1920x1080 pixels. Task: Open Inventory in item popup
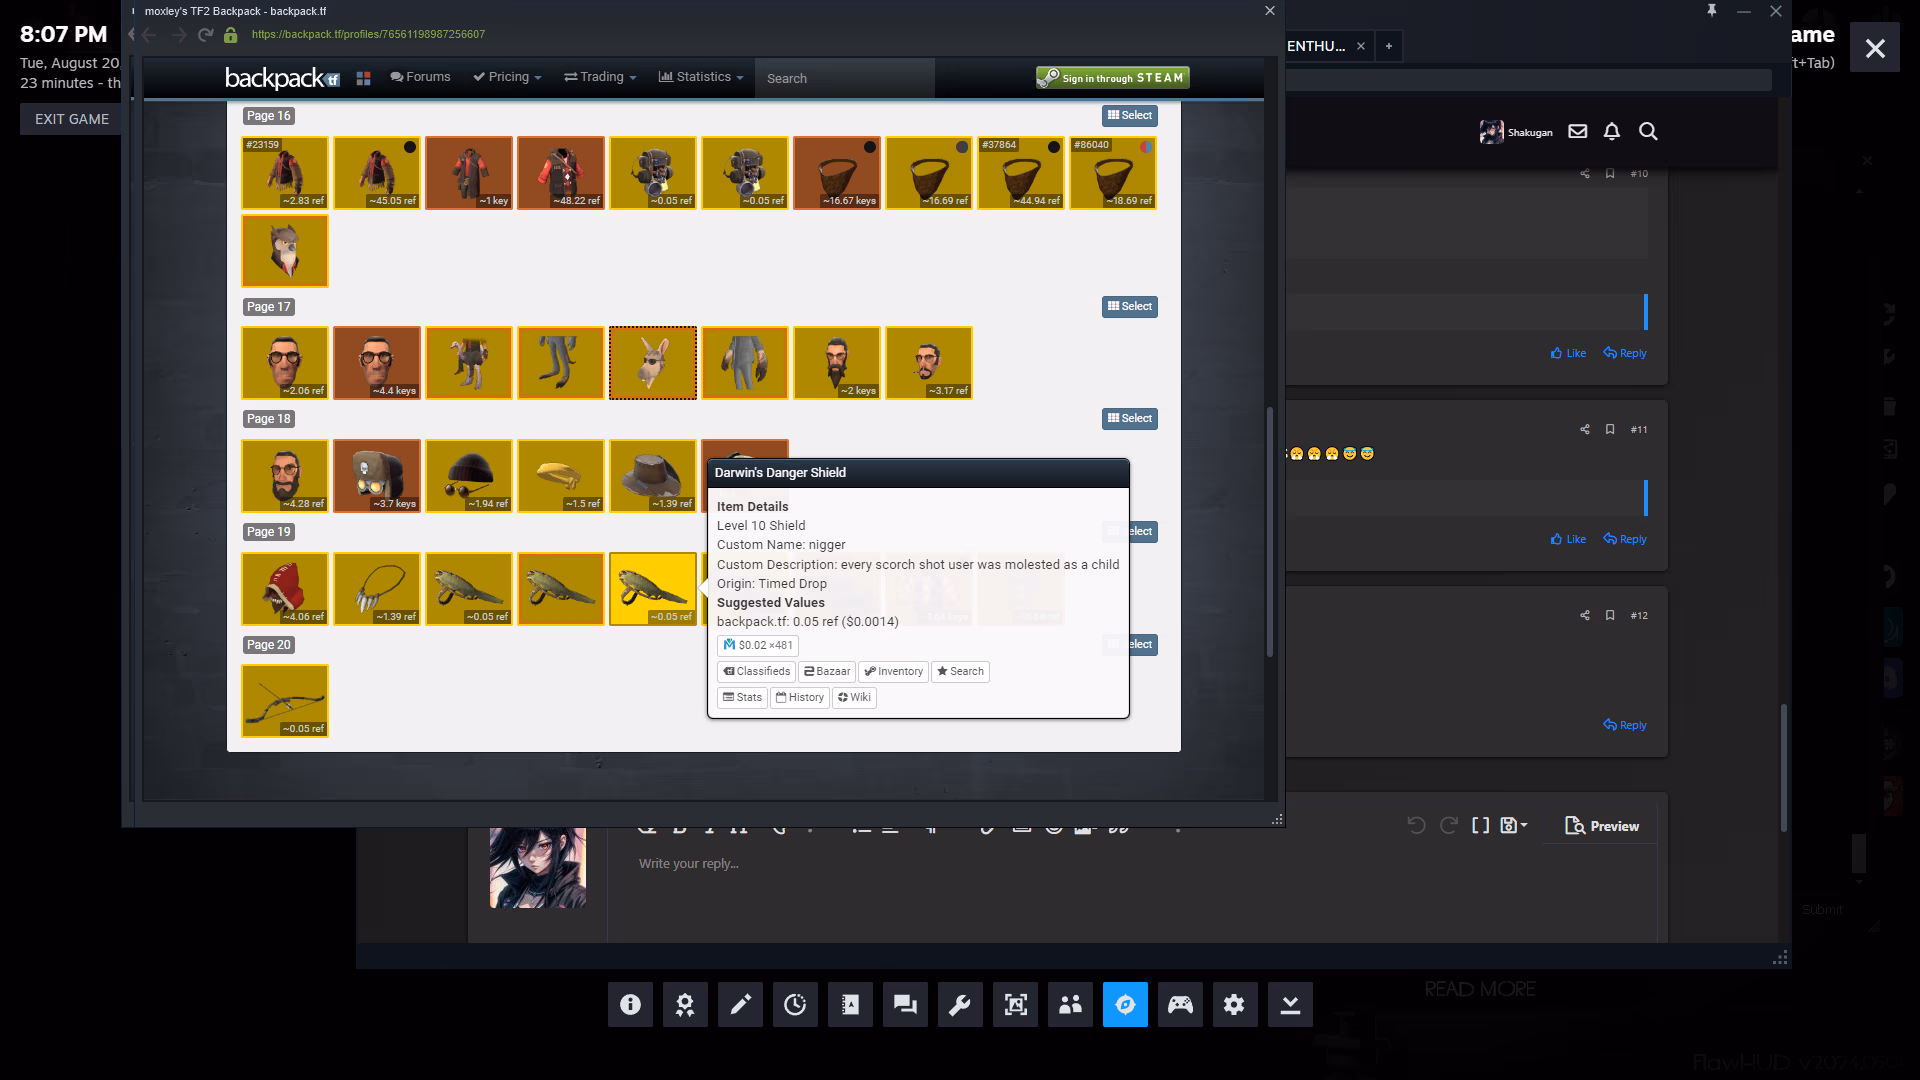coord(893,671)
